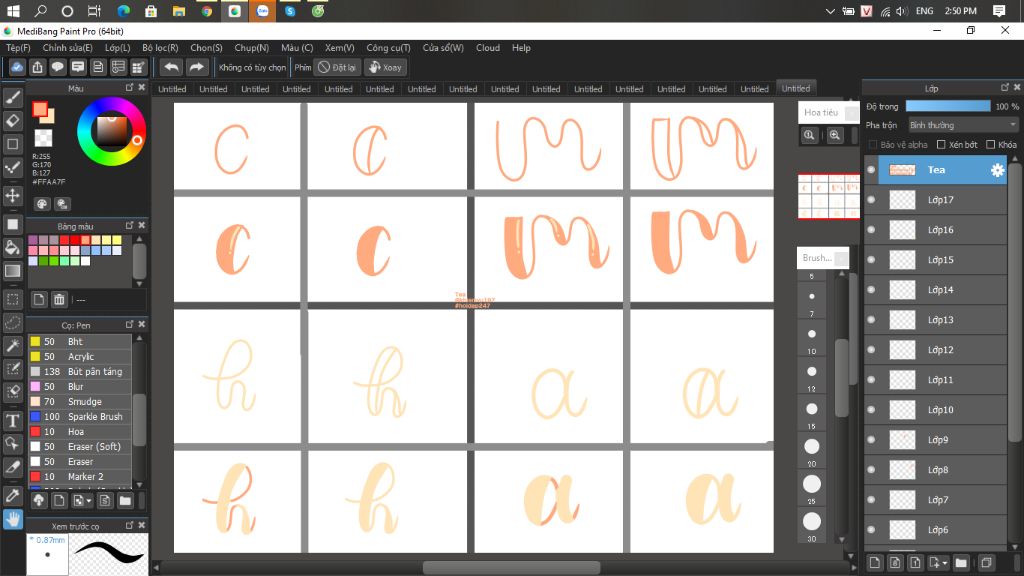This screenshot has height=576, width=1024.
Task: Click the Redo arrow in toolbar
Action: (196, 67)
